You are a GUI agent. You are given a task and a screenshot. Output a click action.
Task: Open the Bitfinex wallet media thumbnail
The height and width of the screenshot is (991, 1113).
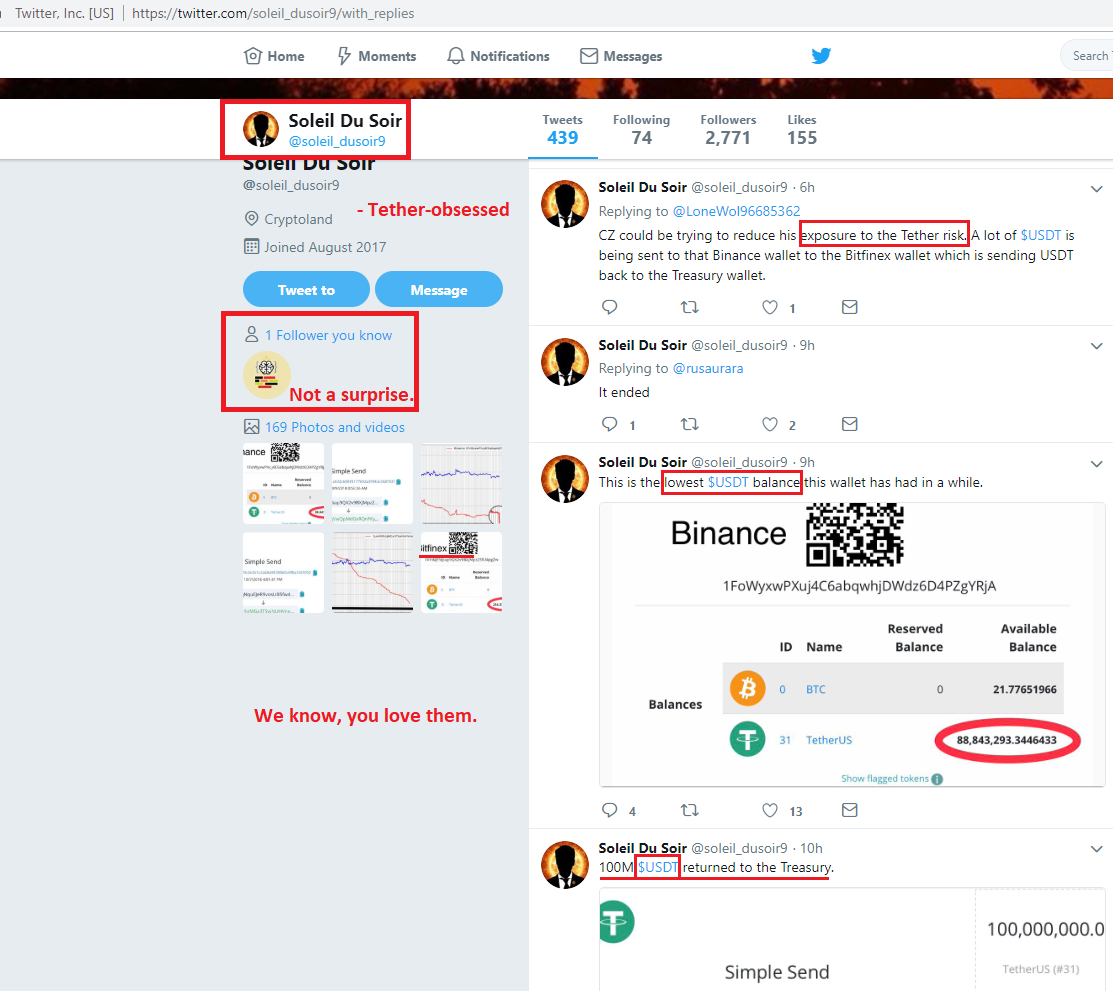tap(461, 573)
